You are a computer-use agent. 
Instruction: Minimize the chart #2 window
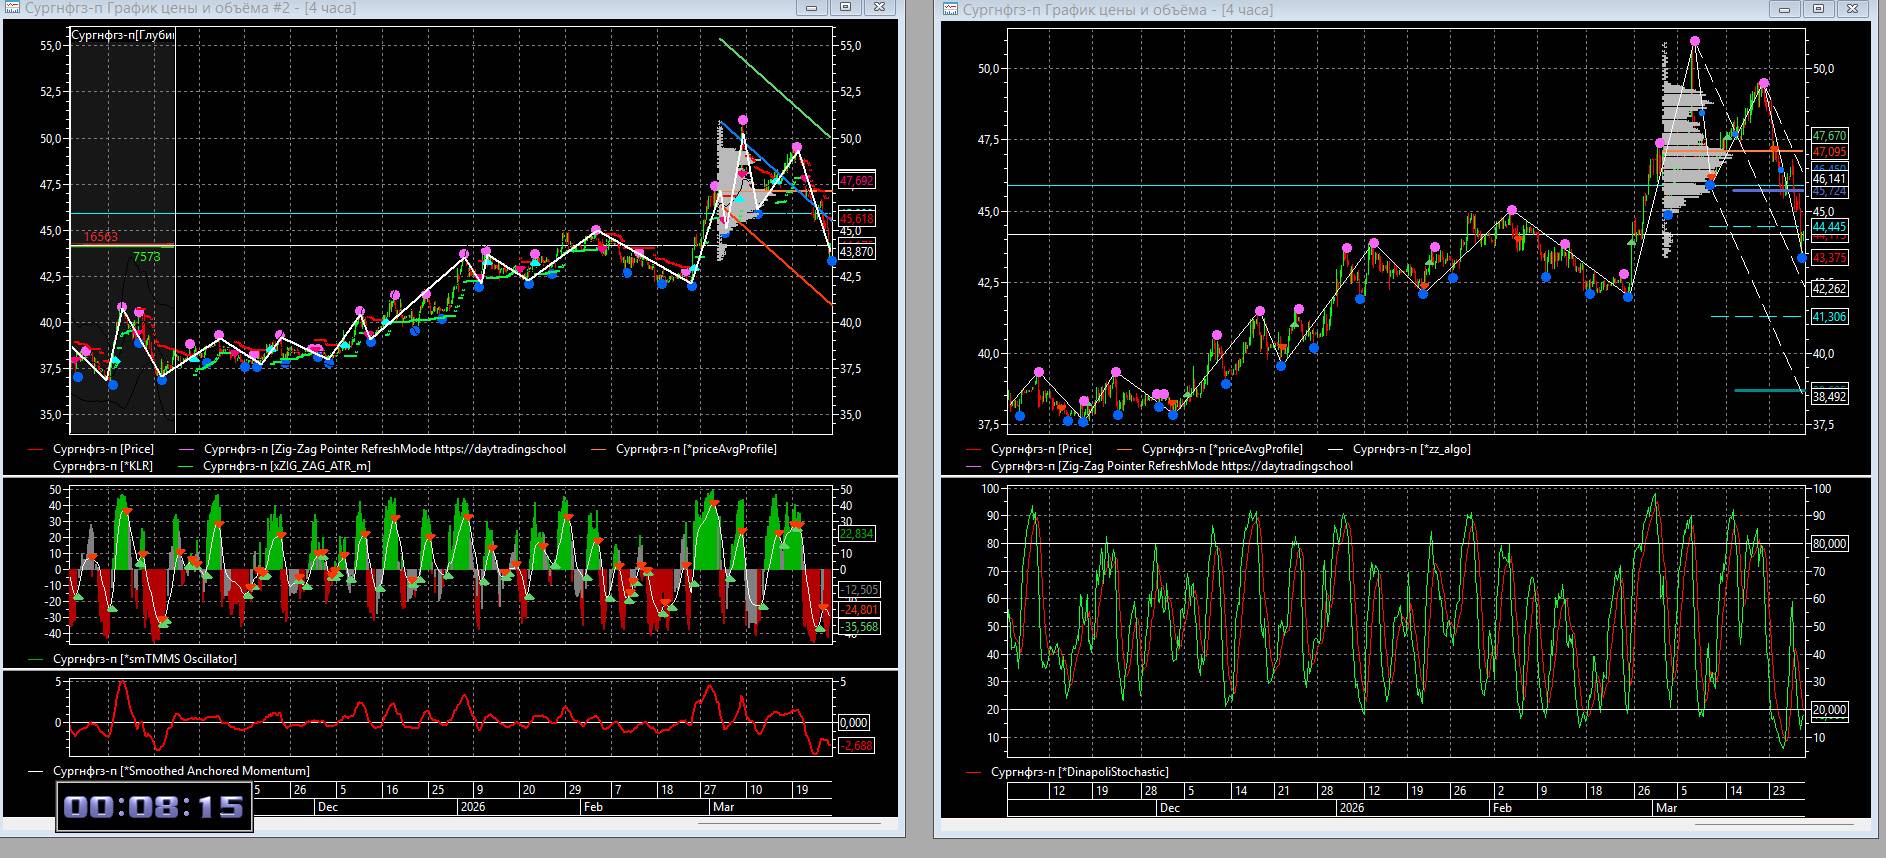tap(813, 8)
